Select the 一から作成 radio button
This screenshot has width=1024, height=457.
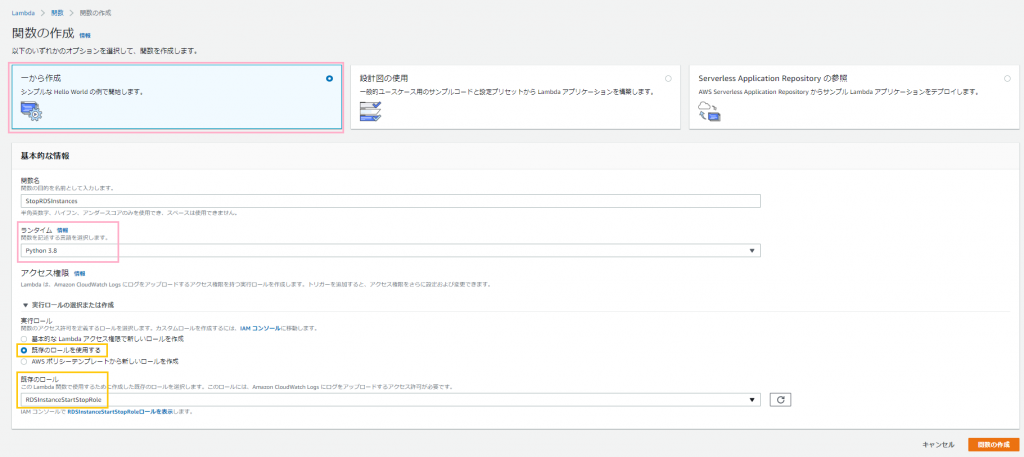(x=329, y=78)
